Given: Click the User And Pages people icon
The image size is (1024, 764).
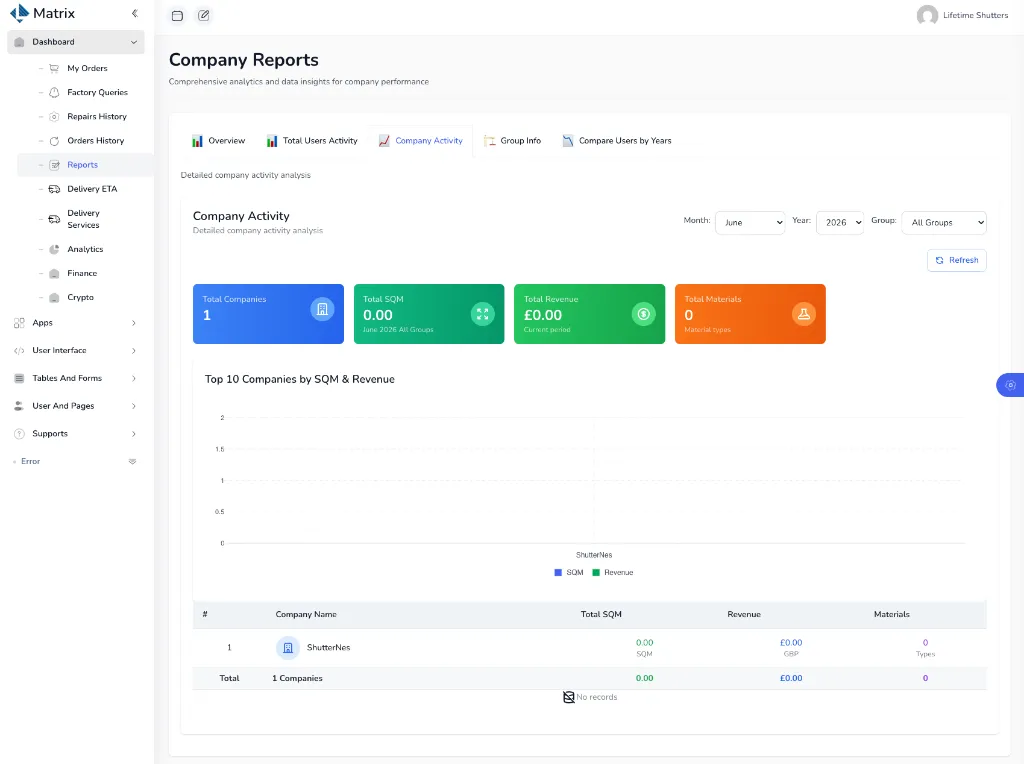Looking at the screenshot, I should click(x=19, y=406).
